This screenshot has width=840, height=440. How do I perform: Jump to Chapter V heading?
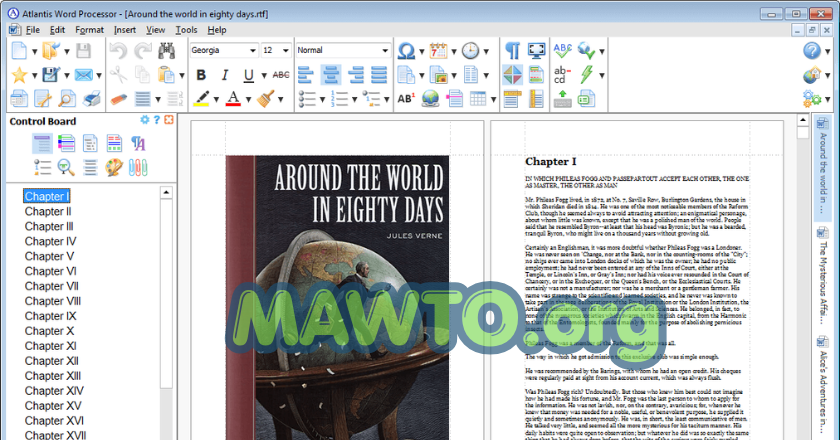point(49,256)
